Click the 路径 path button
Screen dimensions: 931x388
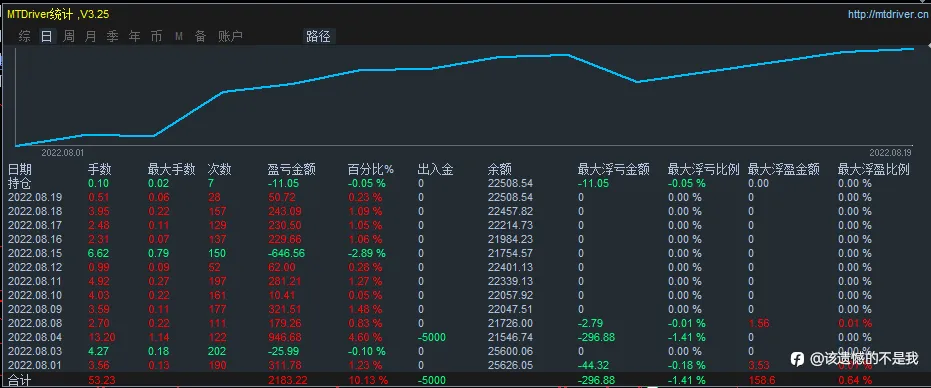[318, 37]
